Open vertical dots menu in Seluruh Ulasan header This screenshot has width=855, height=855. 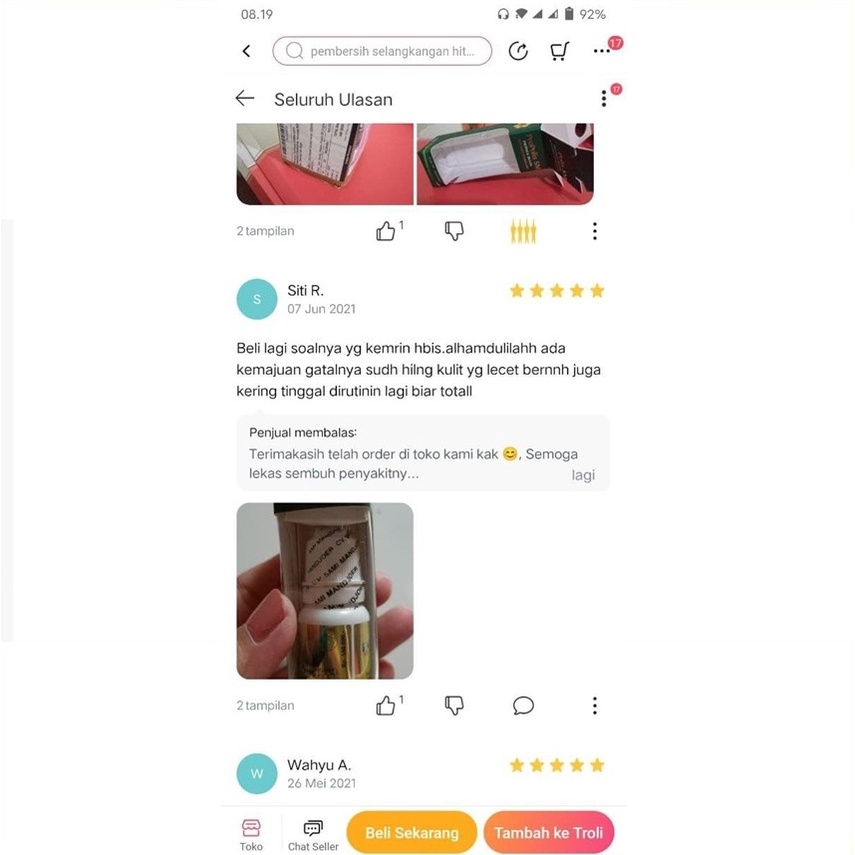(604, 99)
